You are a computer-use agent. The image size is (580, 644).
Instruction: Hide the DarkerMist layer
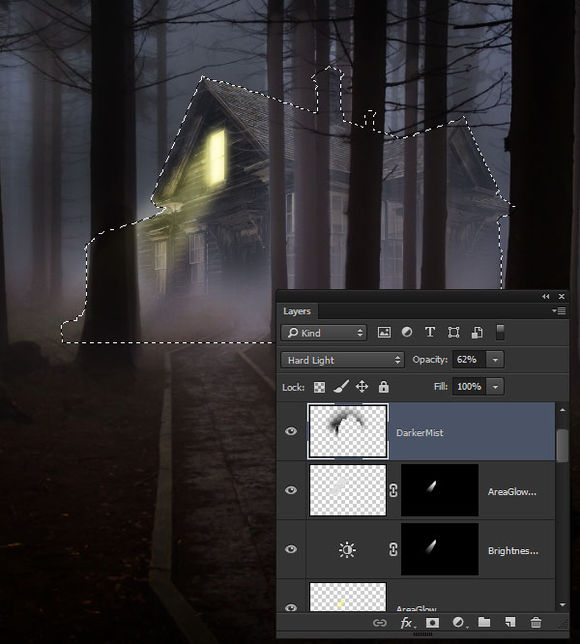pyautogui.click(x=291, y=431)
